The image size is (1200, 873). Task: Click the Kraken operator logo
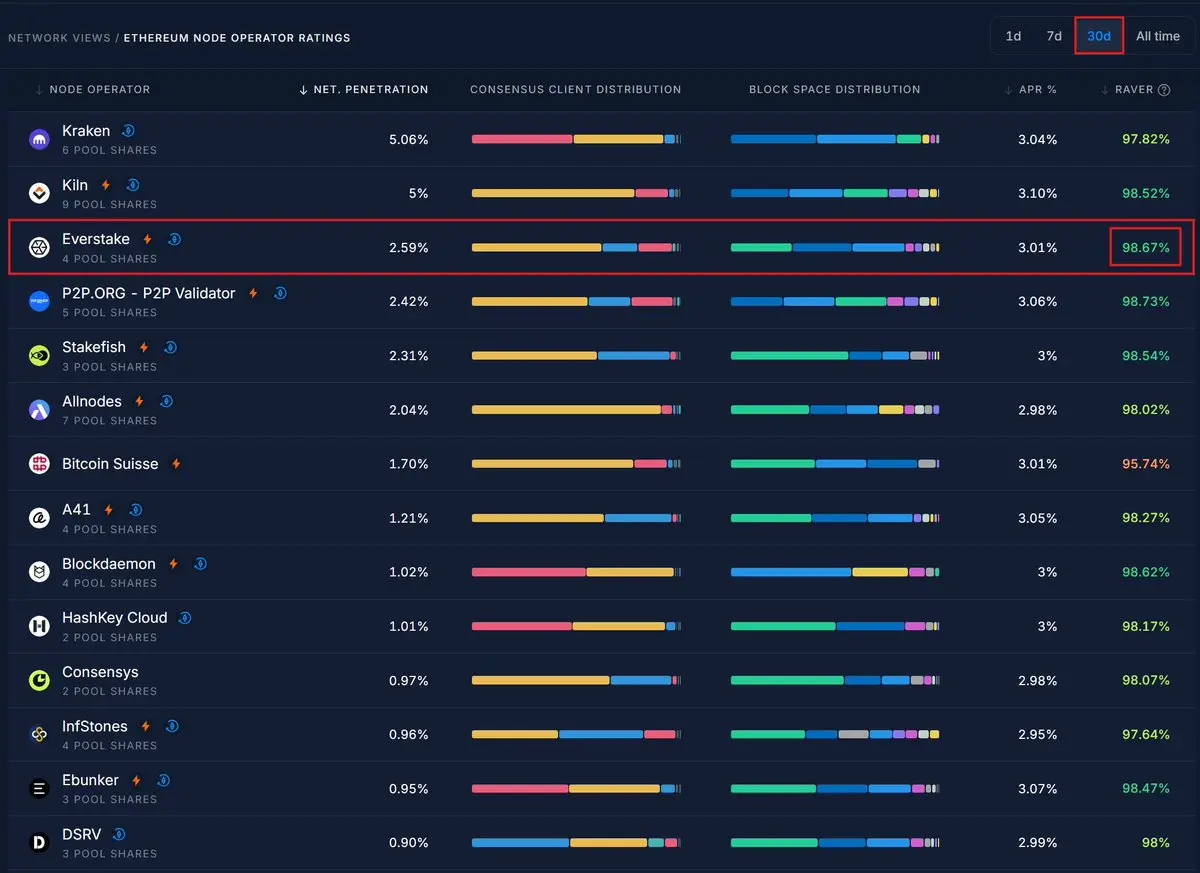tap(39, 139)
